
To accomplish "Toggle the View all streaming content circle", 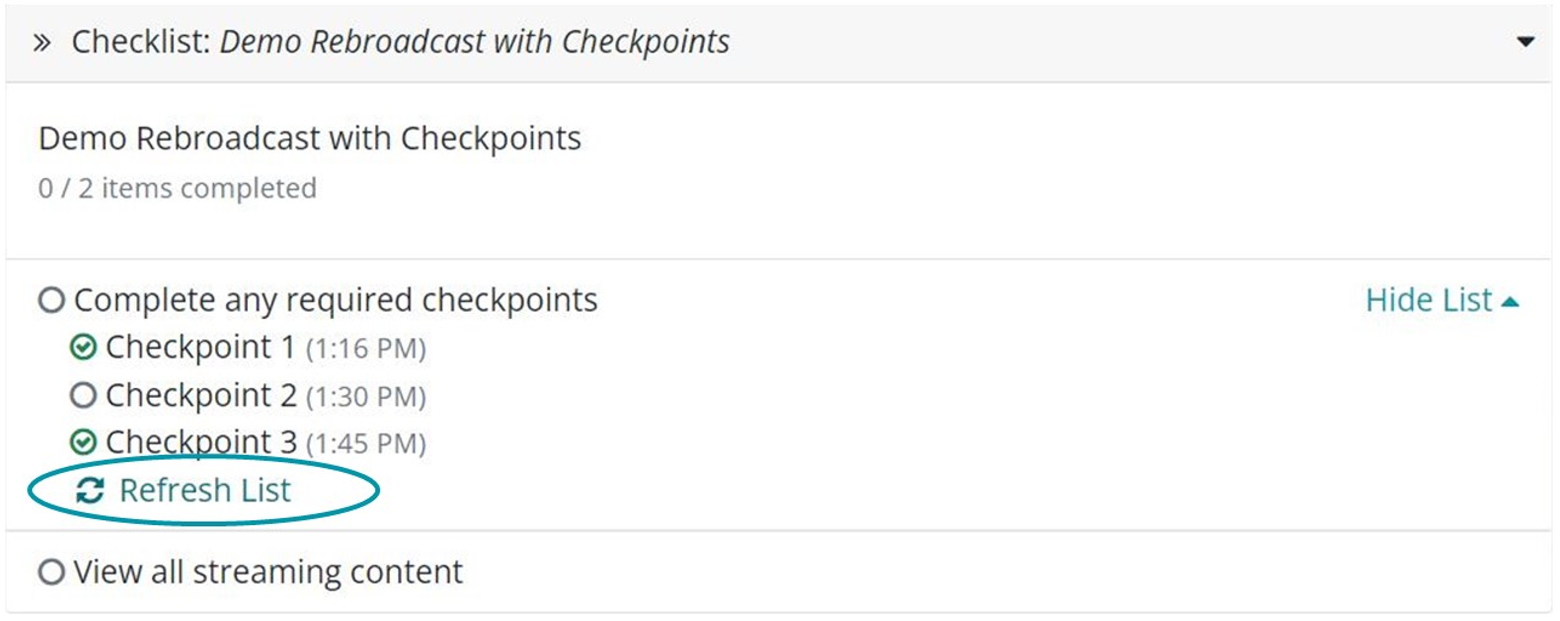I will point(50,573).
